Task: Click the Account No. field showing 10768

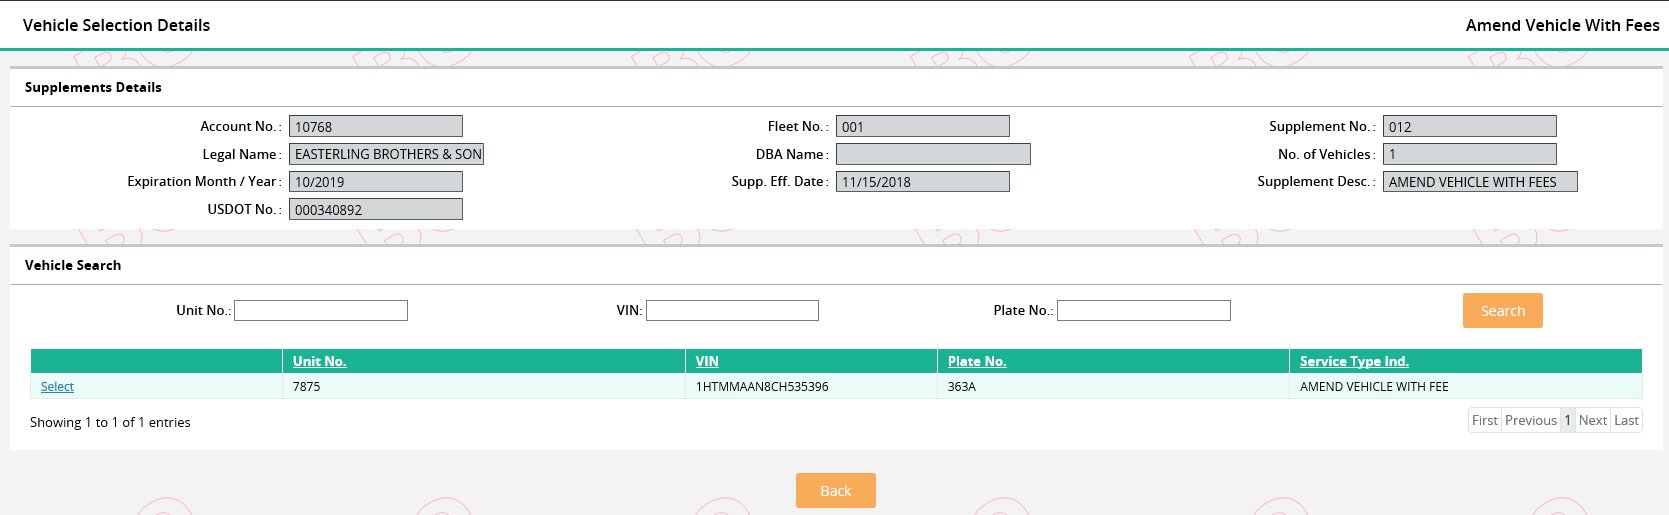Action: point(376,126)
